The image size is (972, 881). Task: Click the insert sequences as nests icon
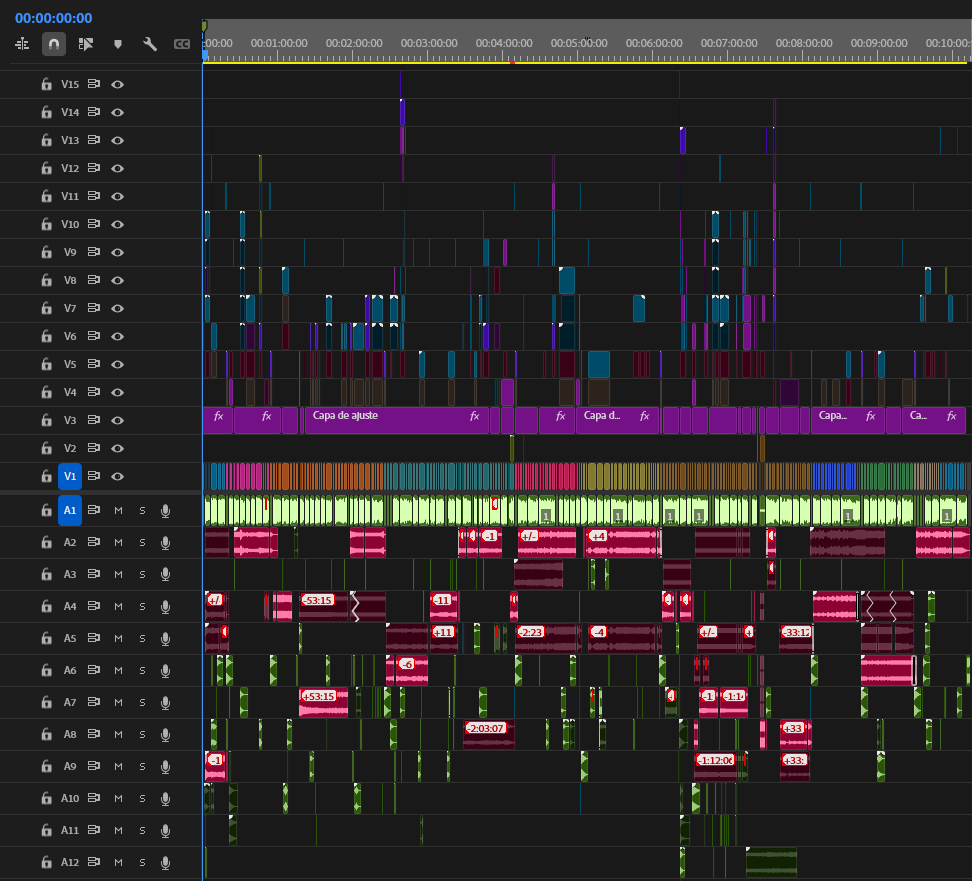[x=22, y=44]
